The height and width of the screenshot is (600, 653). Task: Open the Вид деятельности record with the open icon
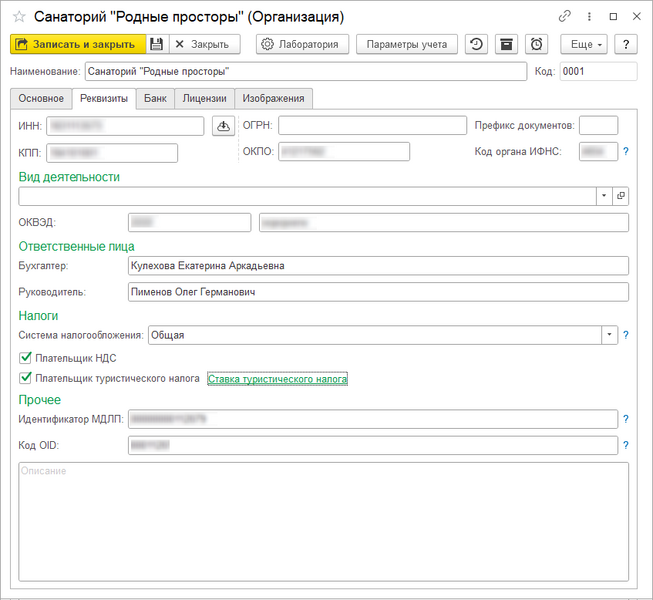(620, 196)
